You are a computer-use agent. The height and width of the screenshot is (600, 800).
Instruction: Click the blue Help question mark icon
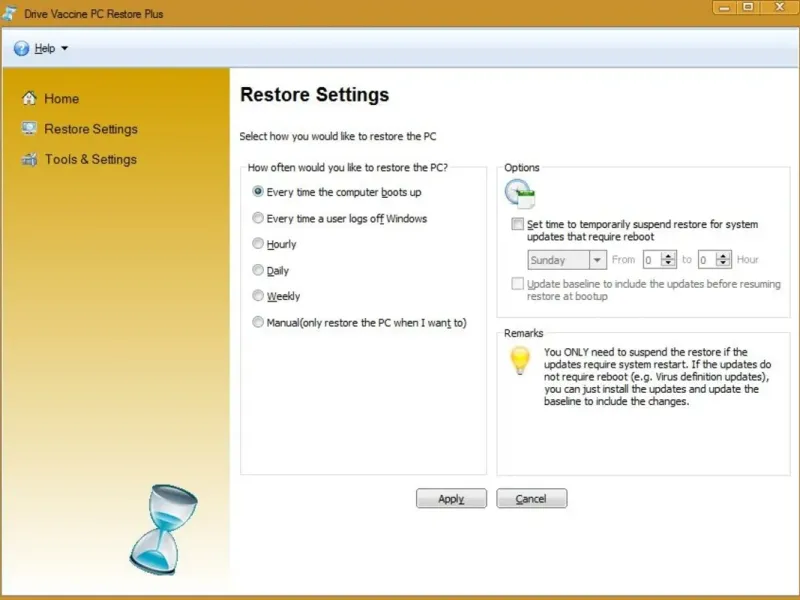click(x=21, y=48)
